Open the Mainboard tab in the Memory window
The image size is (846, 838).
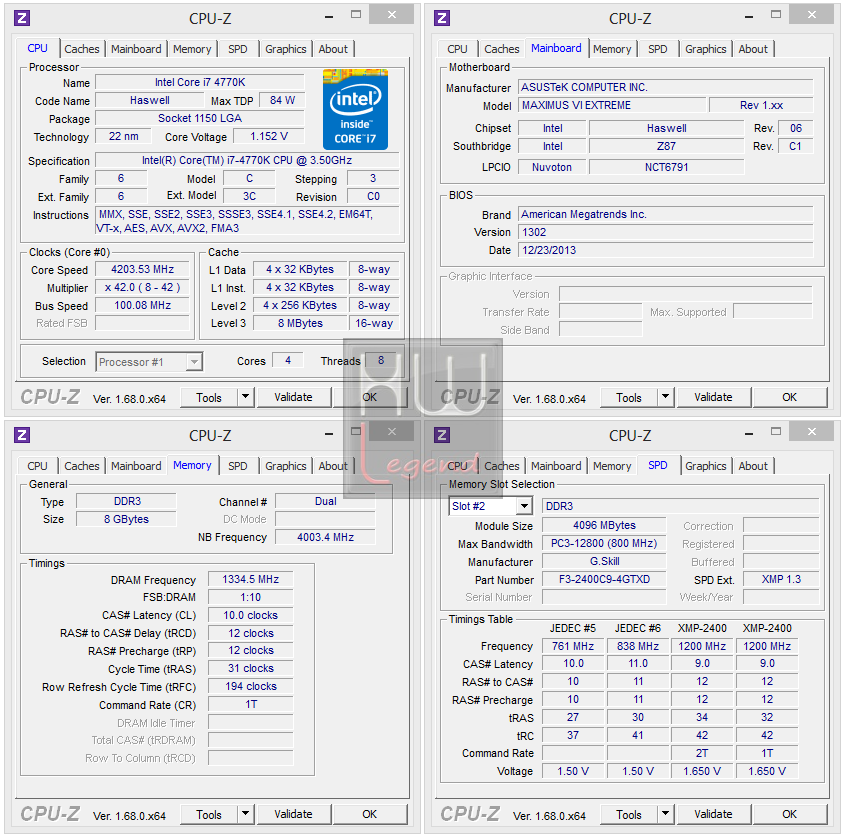(136, 466)
